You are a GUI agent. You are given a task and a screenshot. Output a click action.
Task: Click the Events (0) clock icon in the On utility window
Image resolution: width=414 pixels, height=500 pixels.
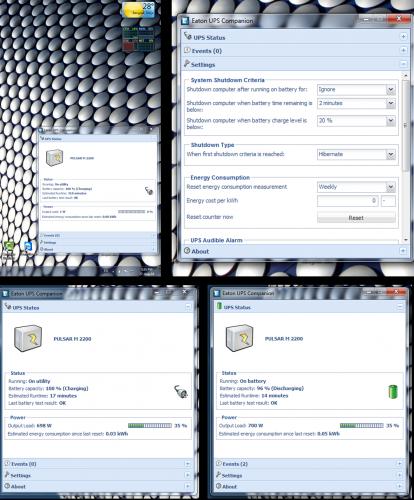pos(7,463)
